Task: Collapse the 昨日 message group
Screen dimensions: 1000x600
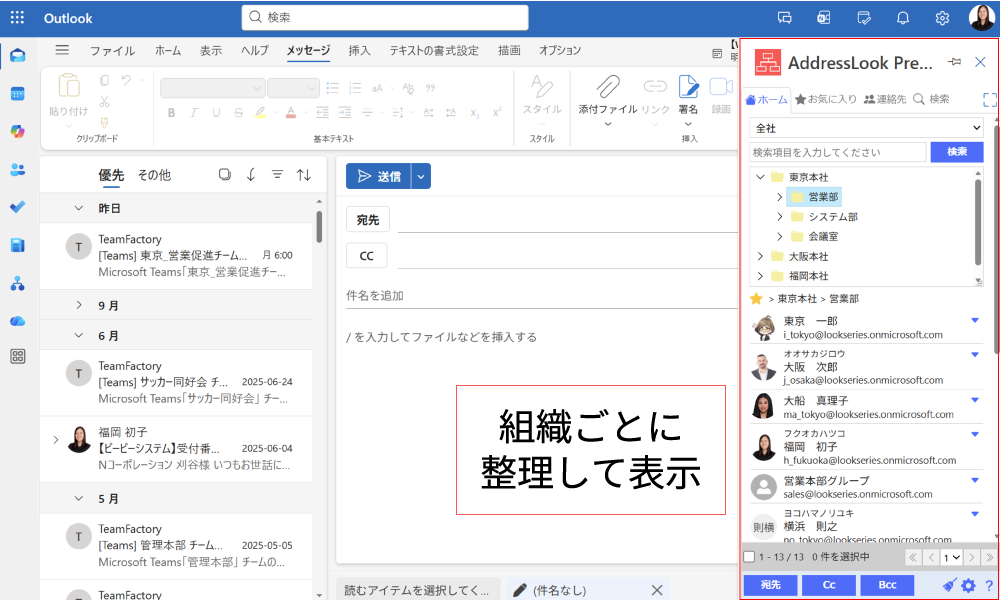Action: click(x=79, y=208)
